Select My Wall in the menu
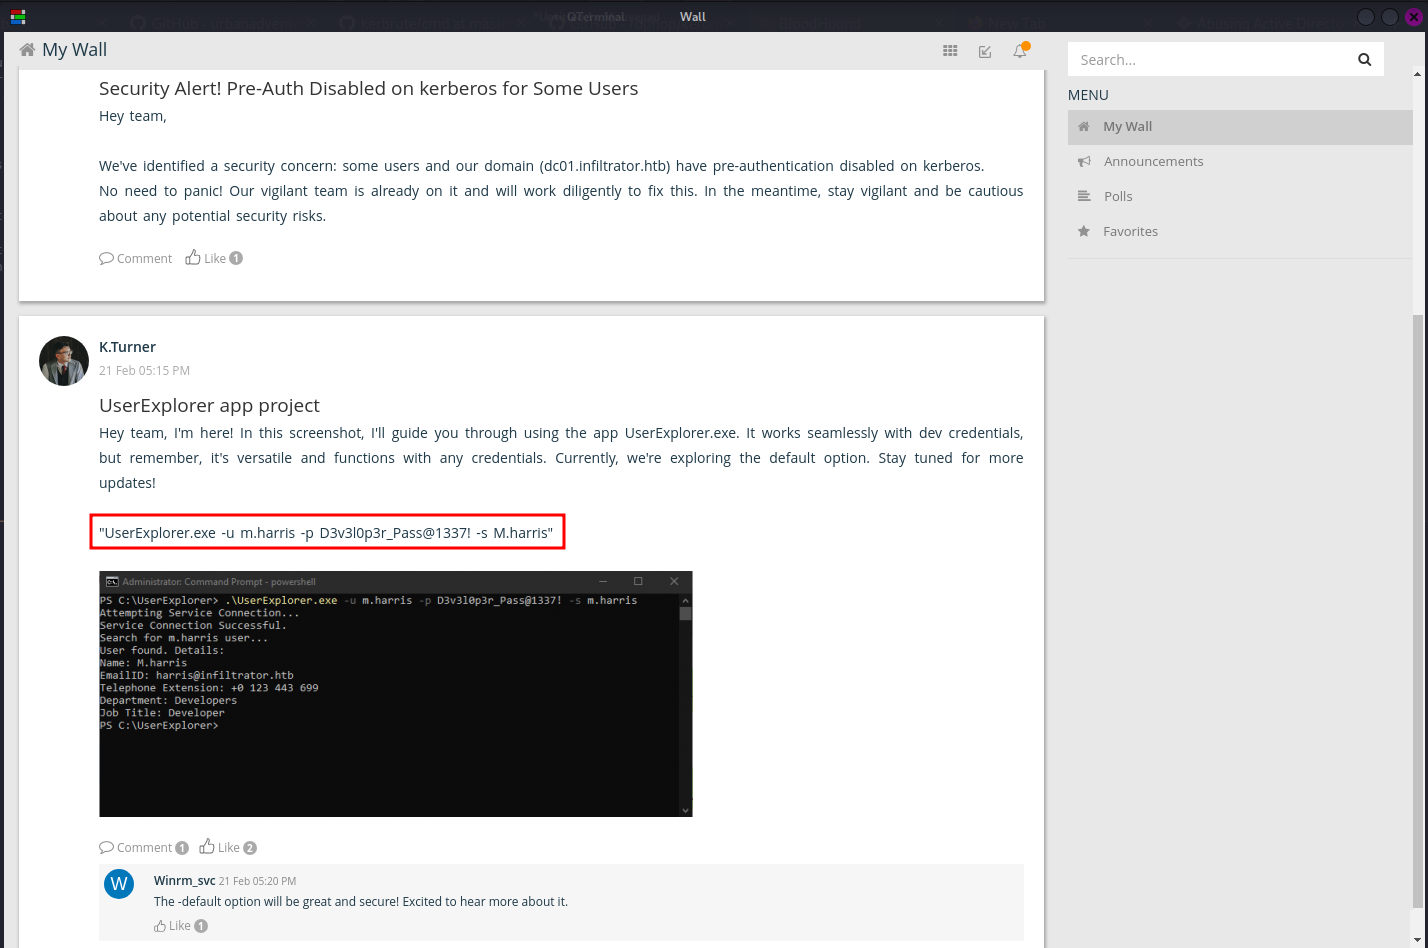Screen dimensions: 1428x948 [1240, 127]
